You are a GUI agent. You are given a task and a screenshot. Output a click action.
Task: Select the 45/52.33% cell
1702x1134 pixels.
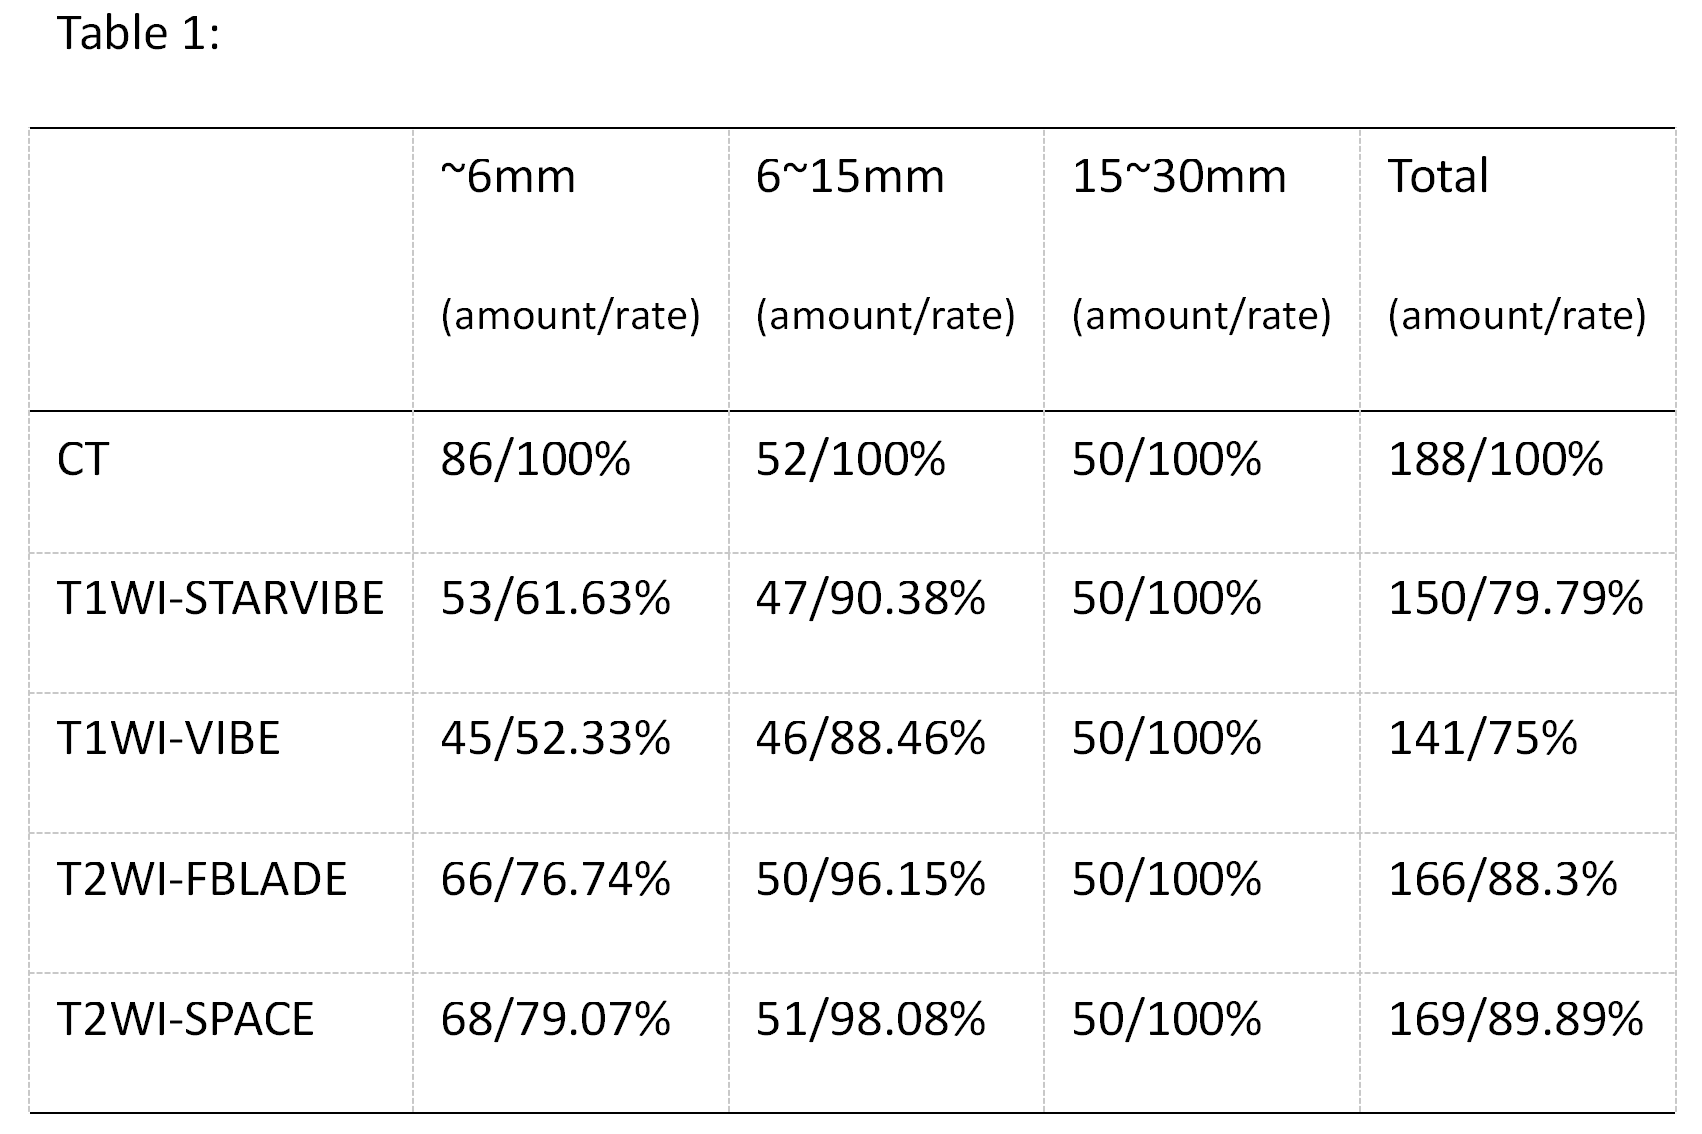coord(555,739)
